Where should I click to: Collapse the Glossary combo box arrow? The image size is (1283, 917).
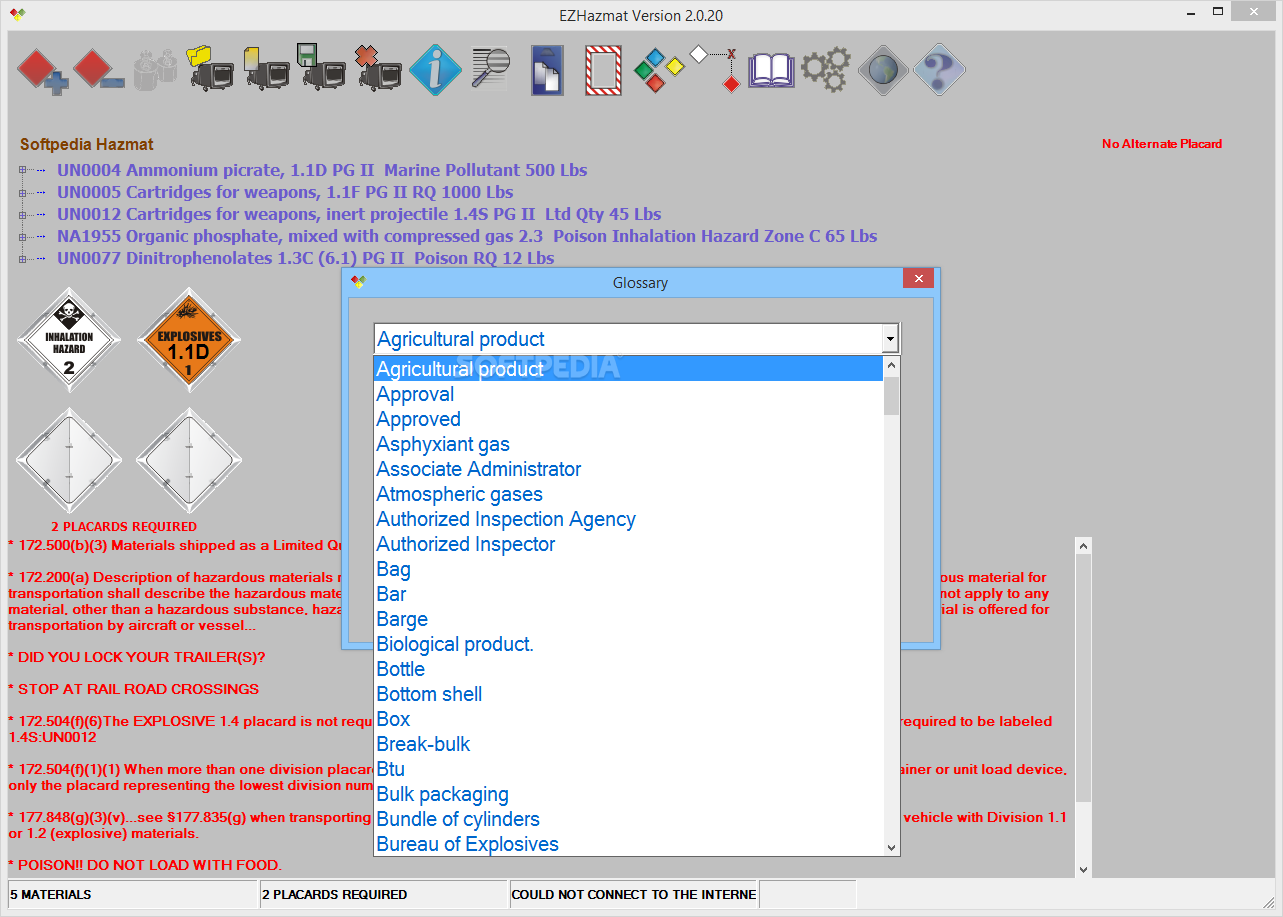[890, 339]
